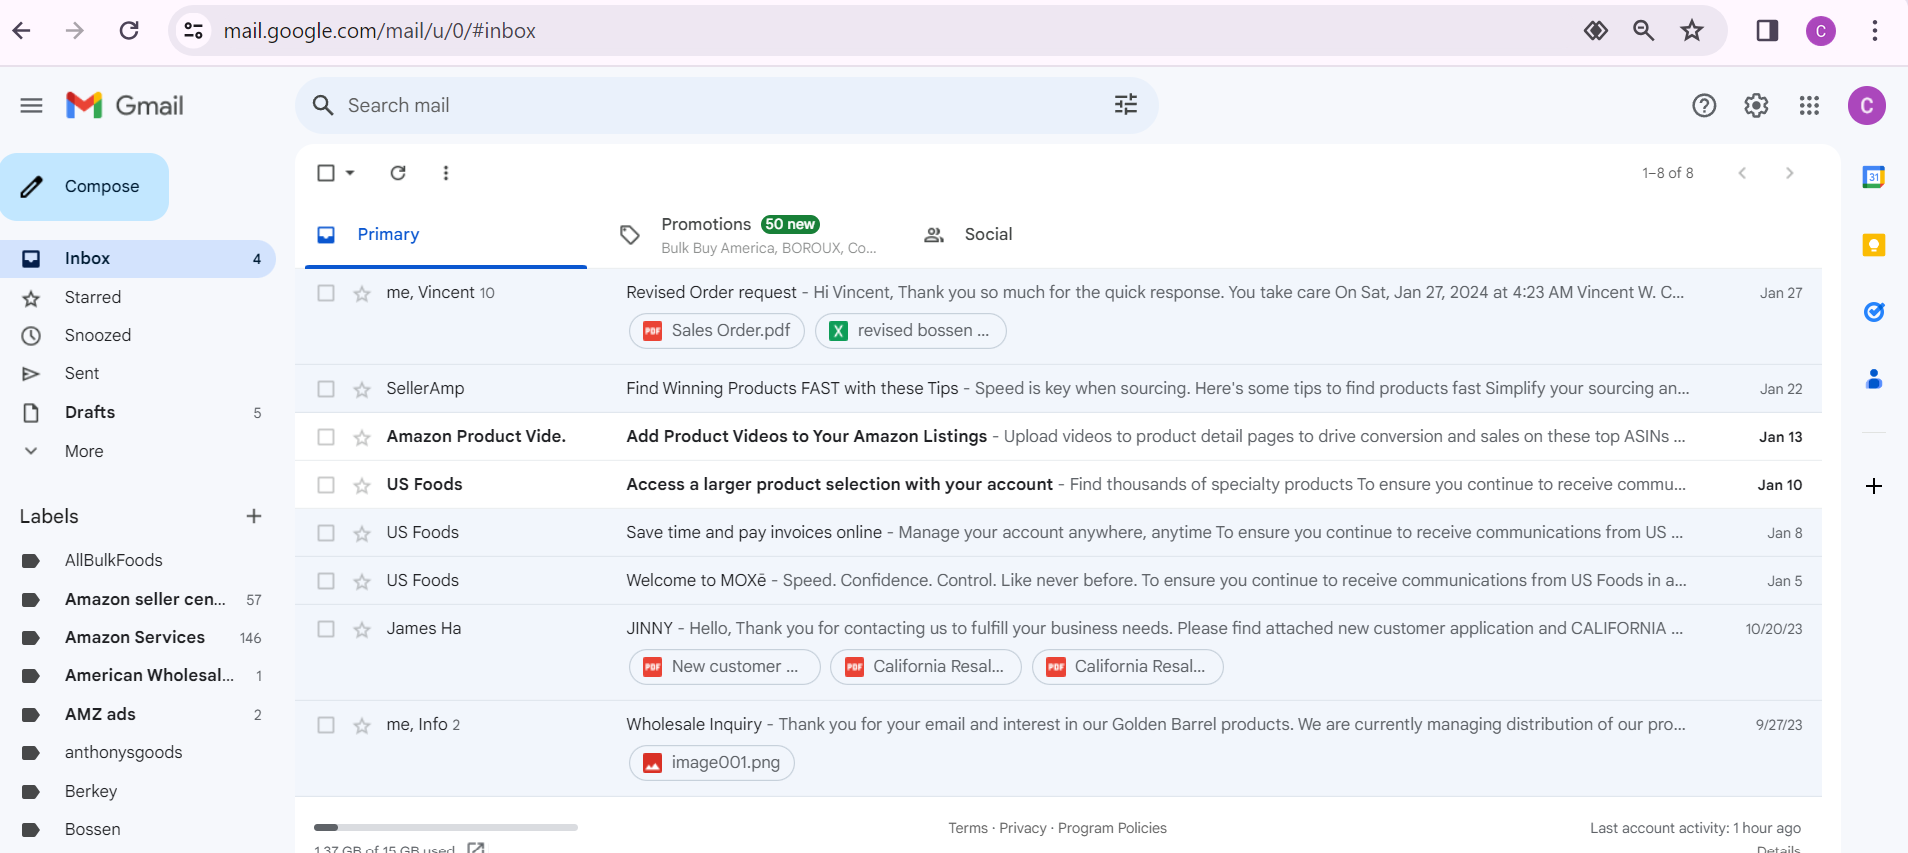Open Chrome three-dot menu

1875,31
